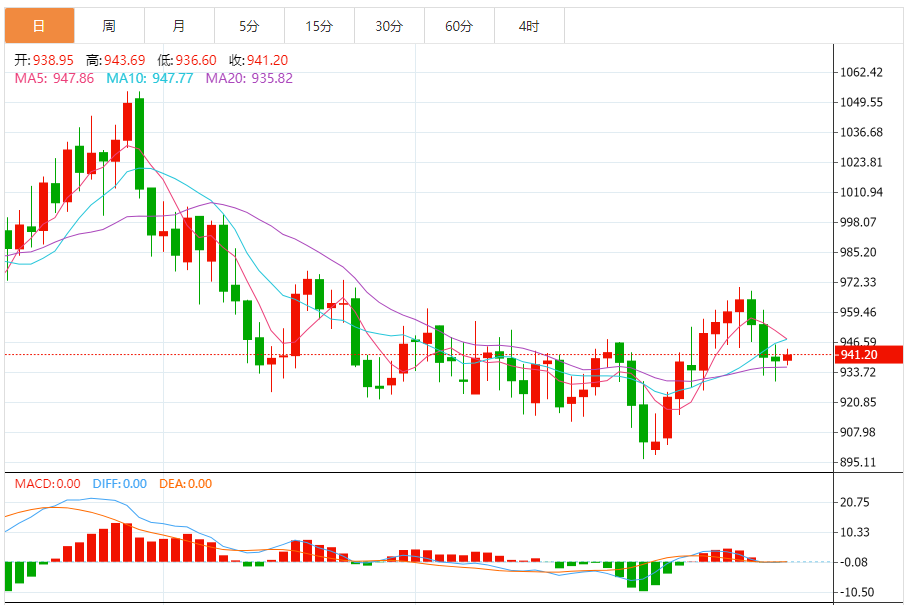Click the 1010.94 price axis label

click(862, 192)
